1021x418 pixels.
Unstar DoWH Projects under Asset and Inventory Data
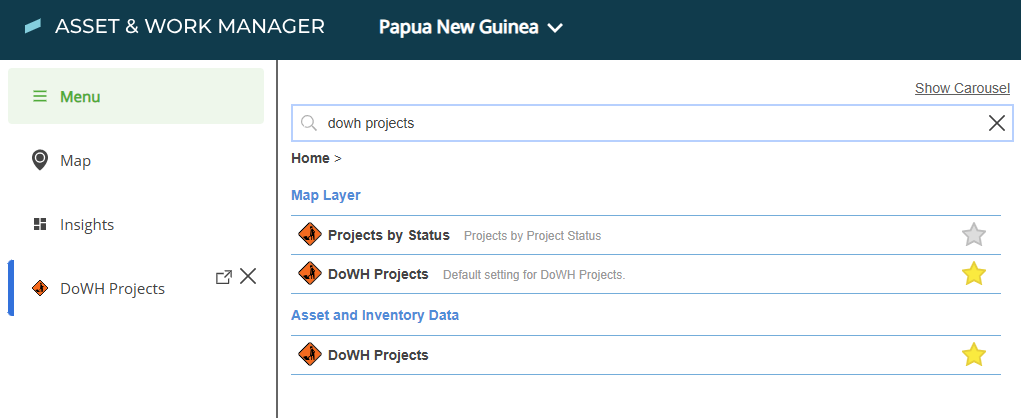coord(973,355)
